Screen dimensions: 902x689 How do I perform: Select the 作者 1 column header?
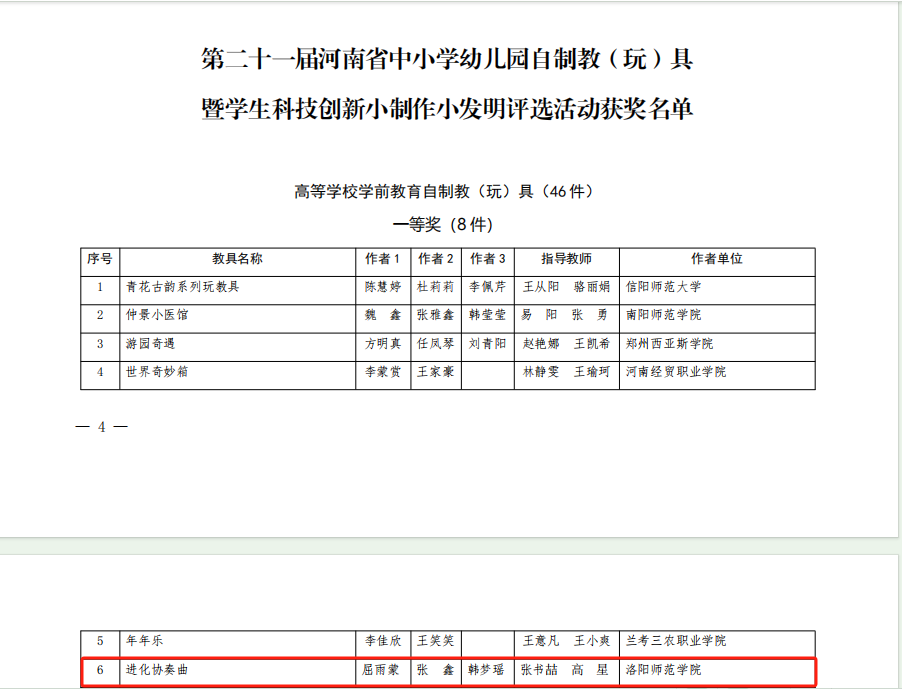pos(383,259)
